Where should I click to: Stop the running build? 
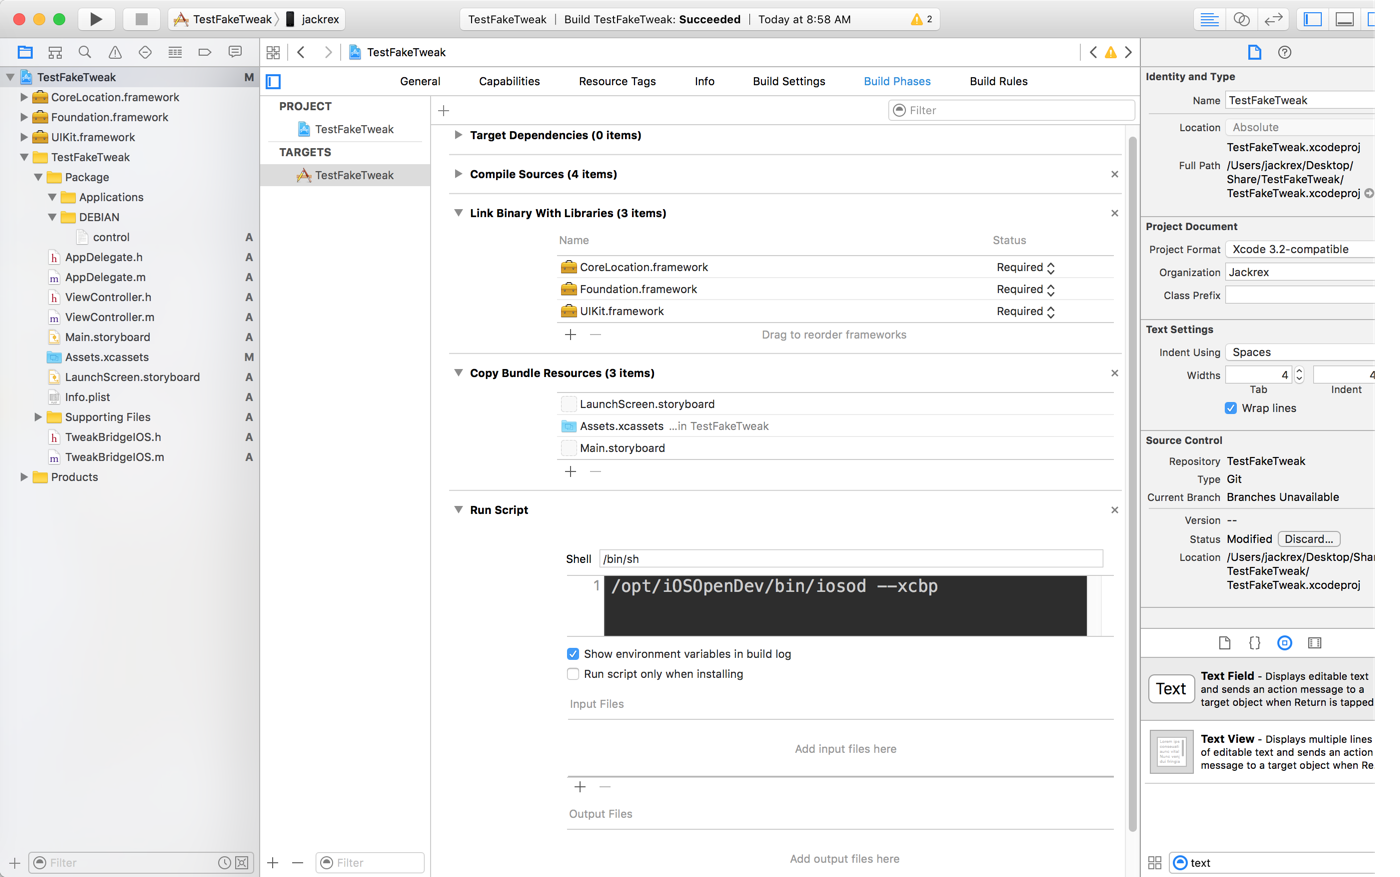(x=141, y=19)
